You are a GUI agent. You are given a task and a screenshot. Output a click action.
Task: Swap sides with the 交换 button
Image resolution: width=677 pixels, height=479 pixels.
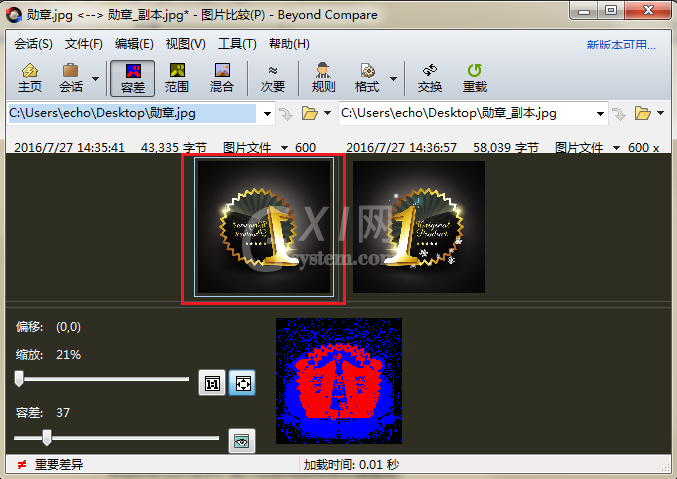point(430,78)
